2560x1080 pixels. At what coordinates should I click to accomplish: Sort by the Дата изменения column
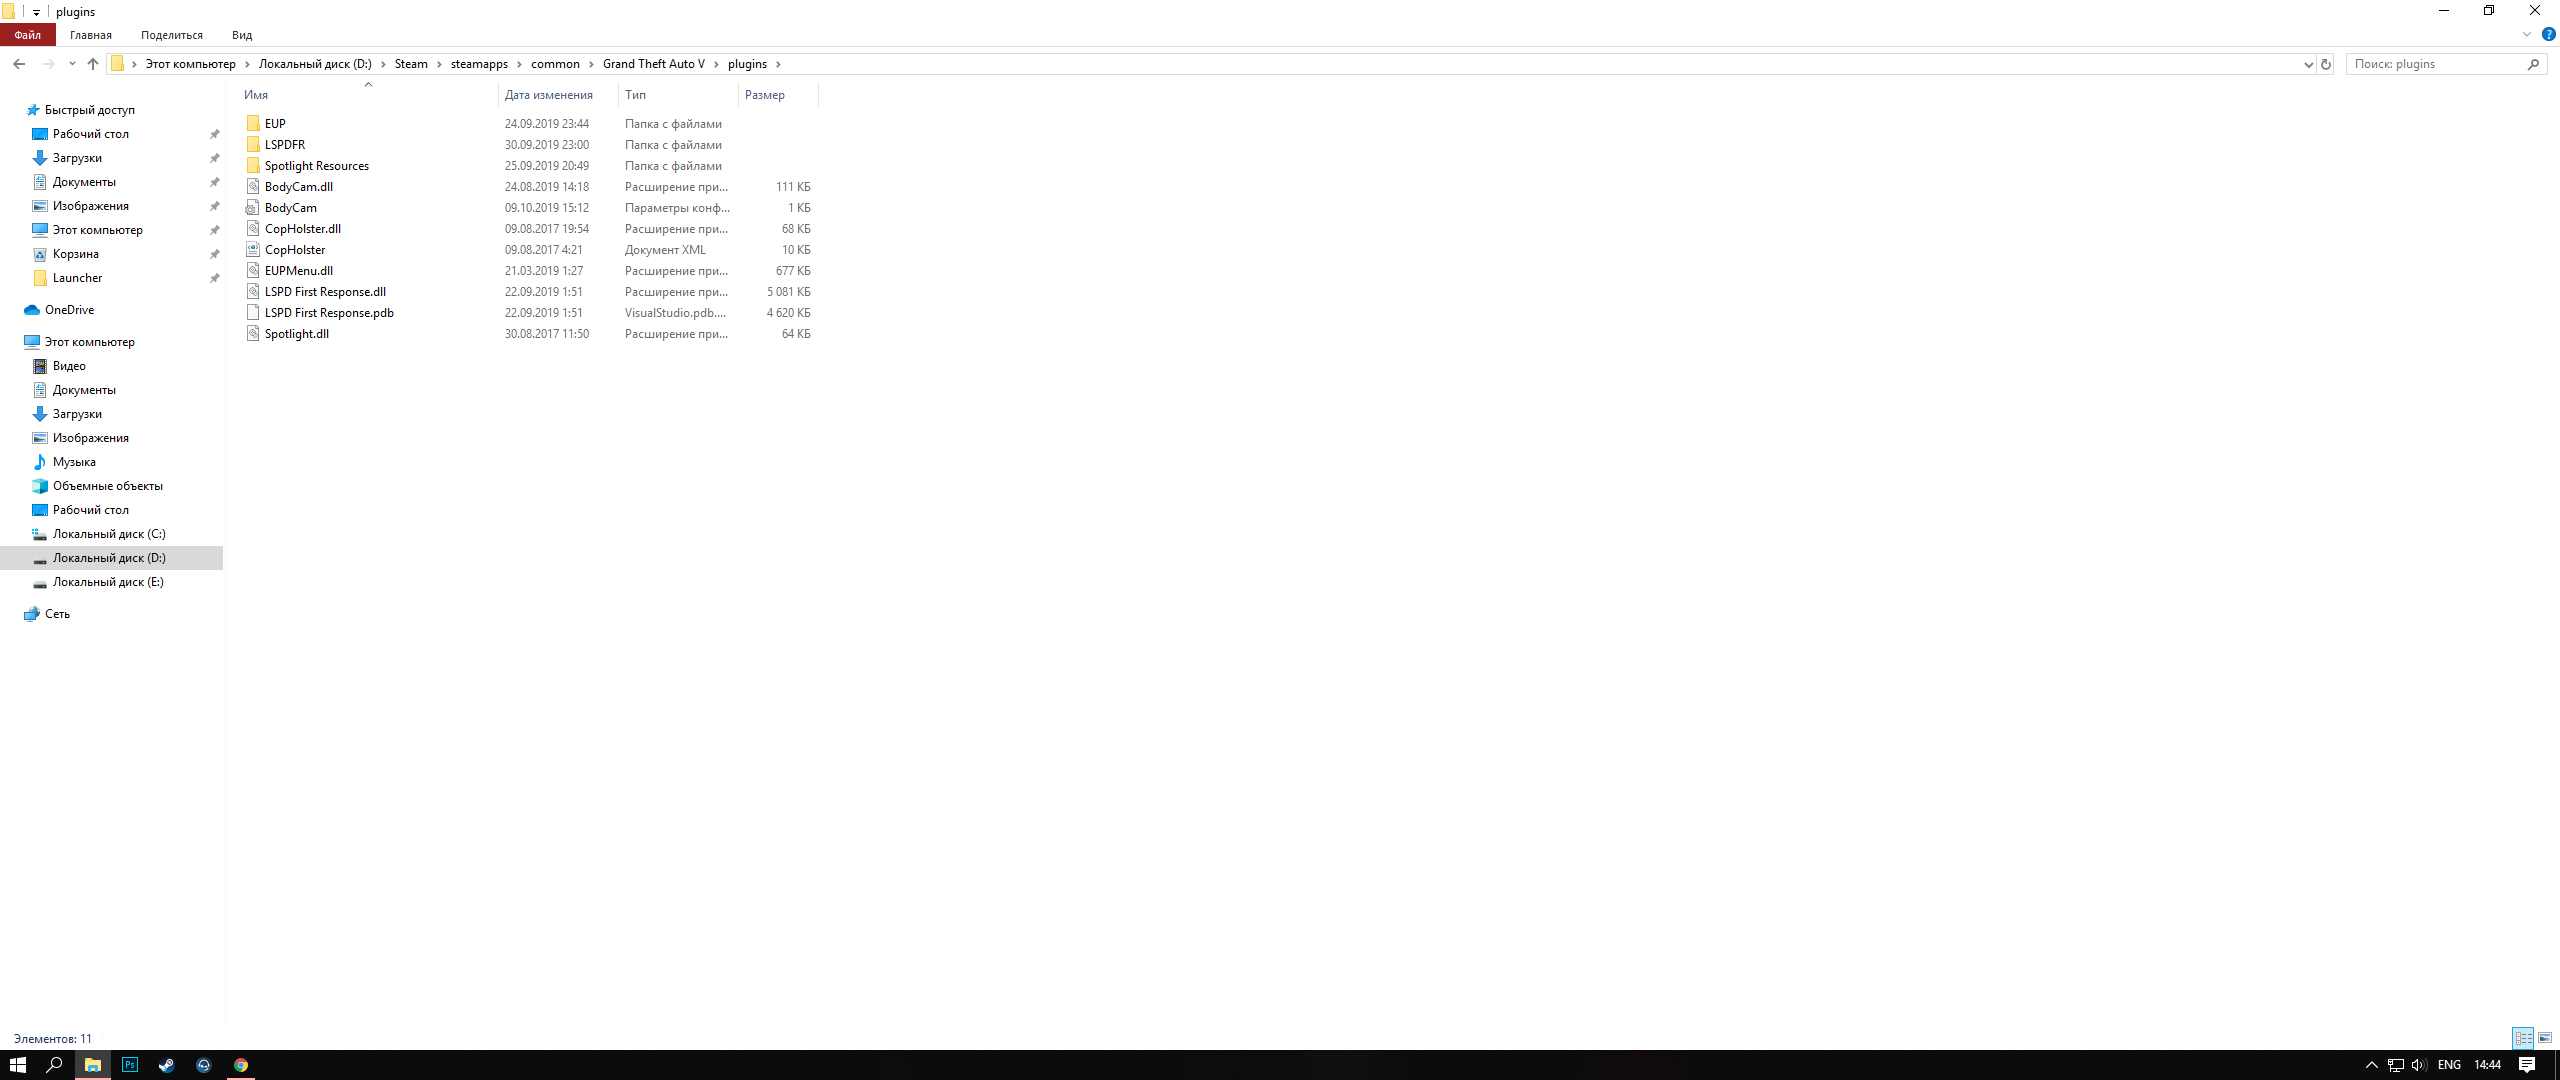click(x=548, y=95)
